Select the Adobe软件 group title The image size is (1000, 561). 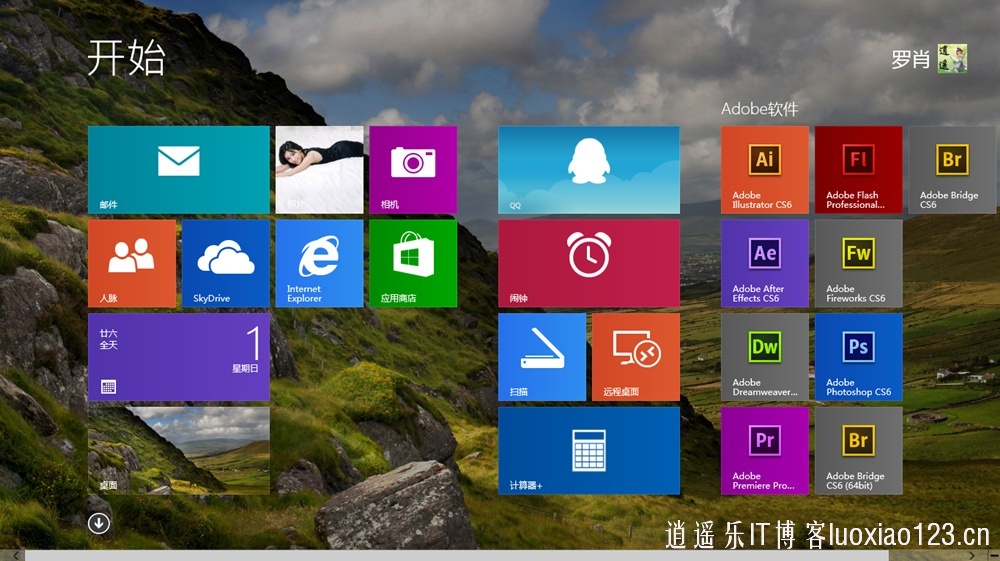click(760, 109)
